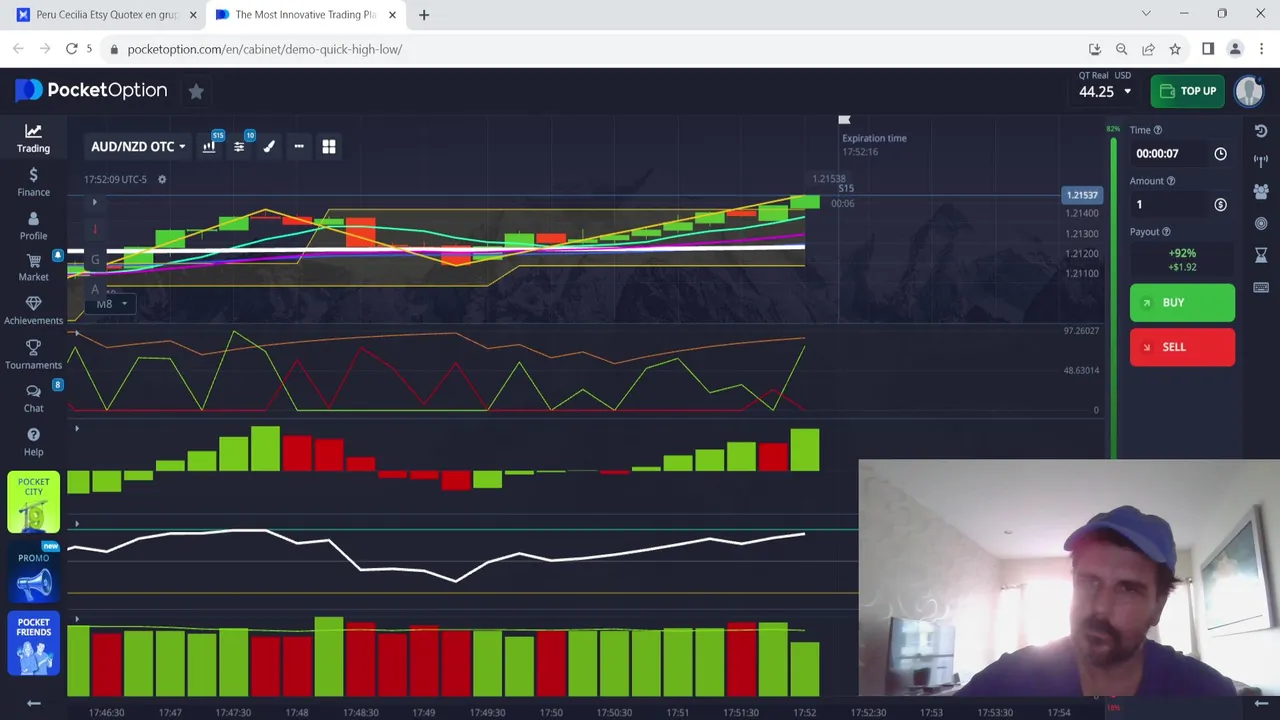The height and width of the screenshot is (720, 1280).
Task: Expand the white line indicator arrow
Action: click(77, 524)
